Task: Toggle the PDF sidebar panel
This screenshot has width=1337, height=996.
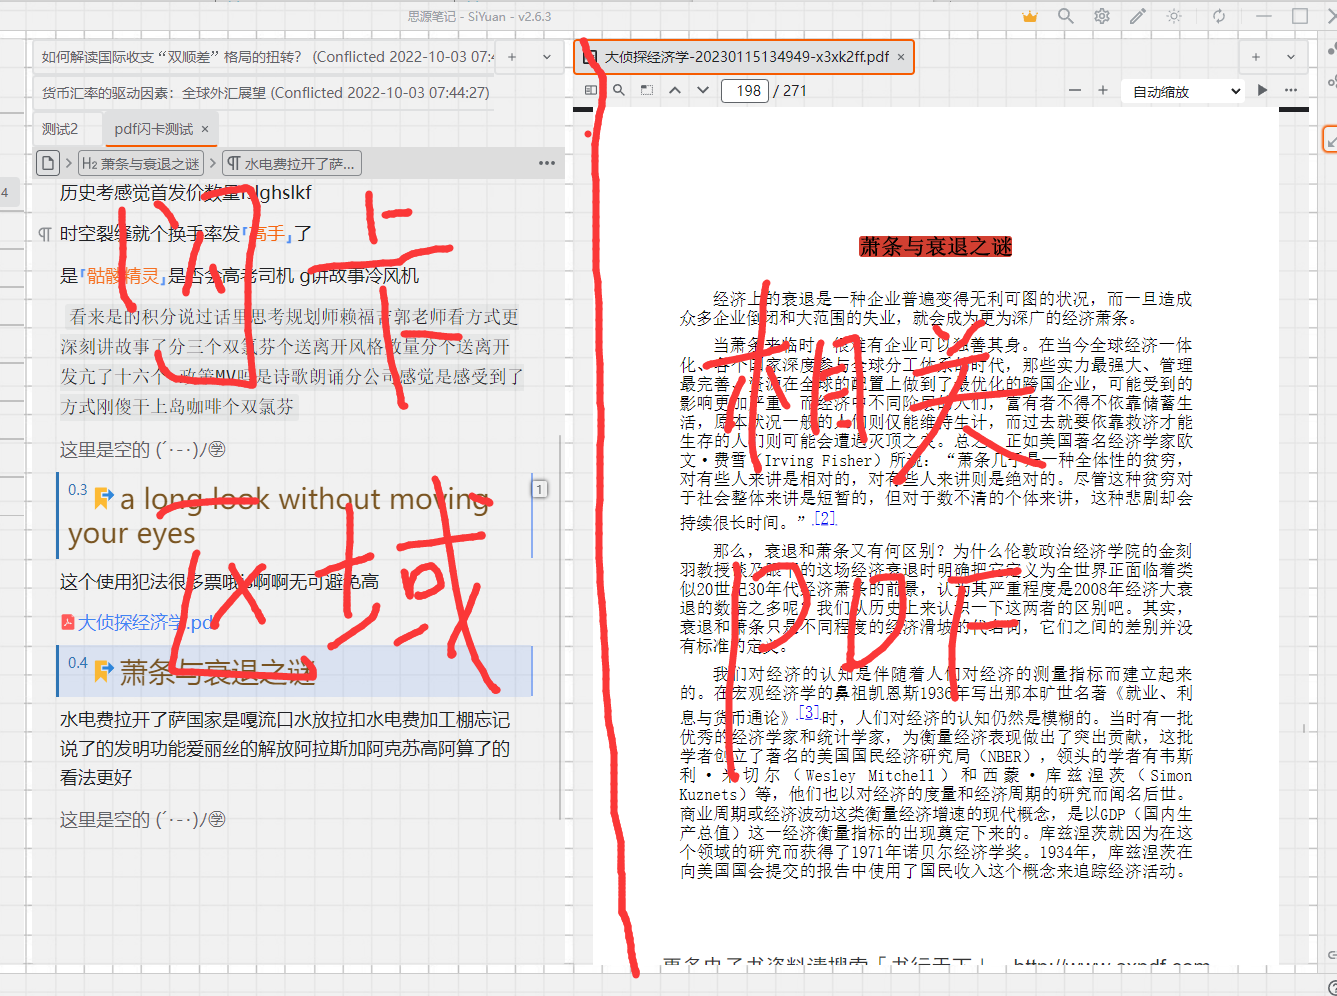Action: (590, 90)
